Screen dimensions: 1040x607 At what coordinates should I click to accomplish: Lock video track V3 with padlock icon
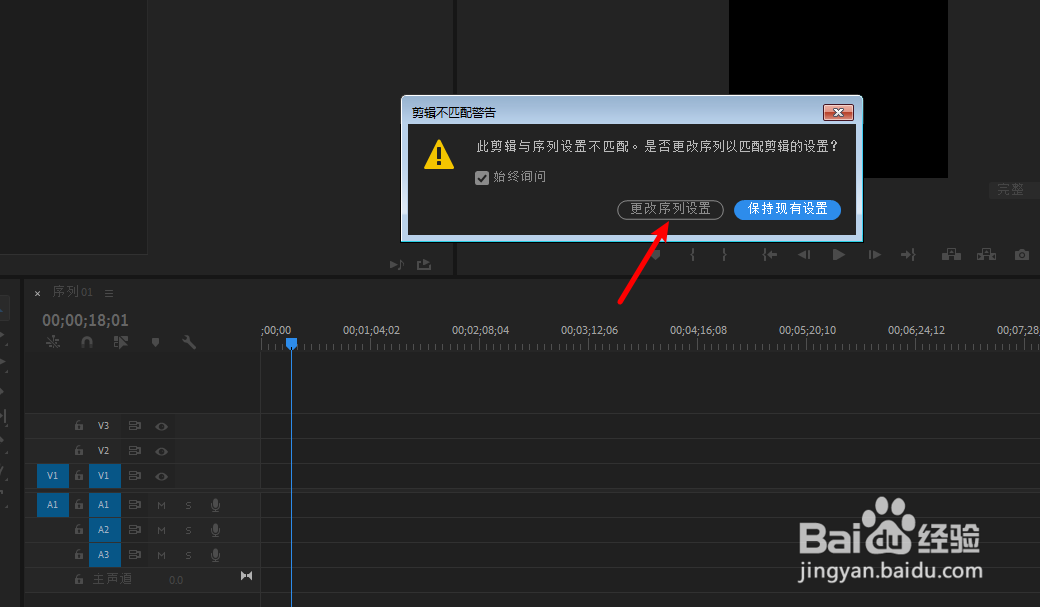(x=78, y=425)
